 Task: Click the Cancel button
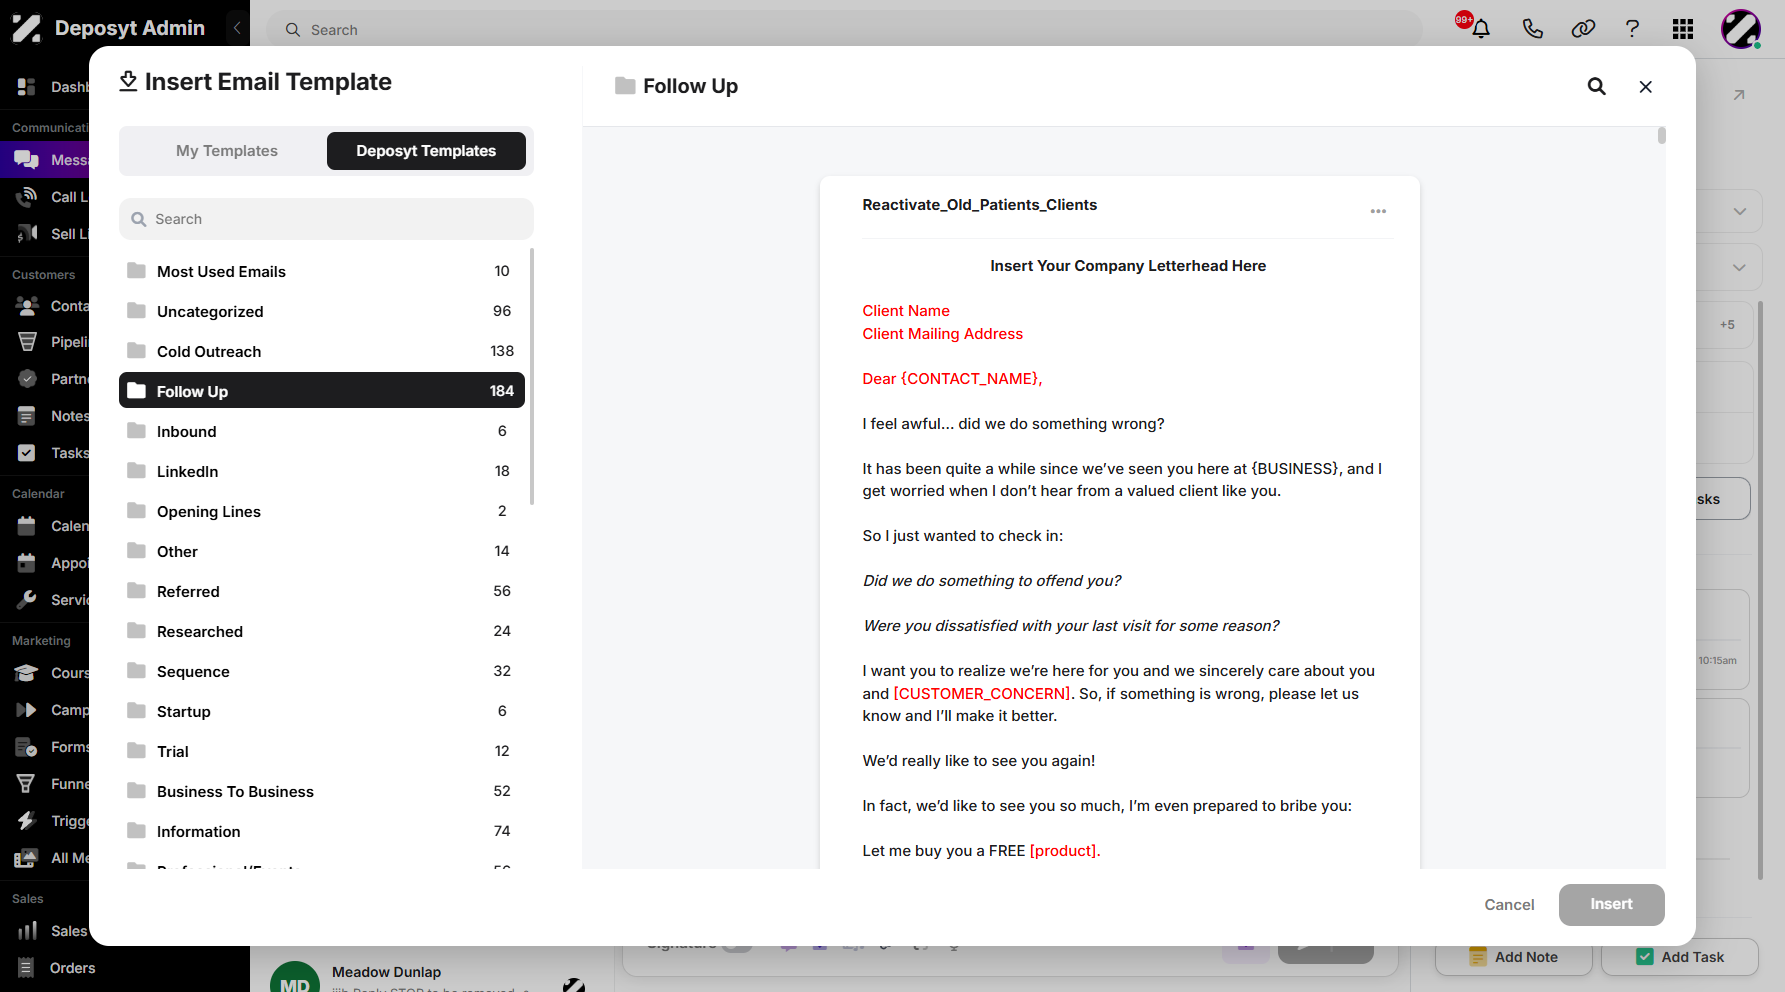(x=1509, y=904)
